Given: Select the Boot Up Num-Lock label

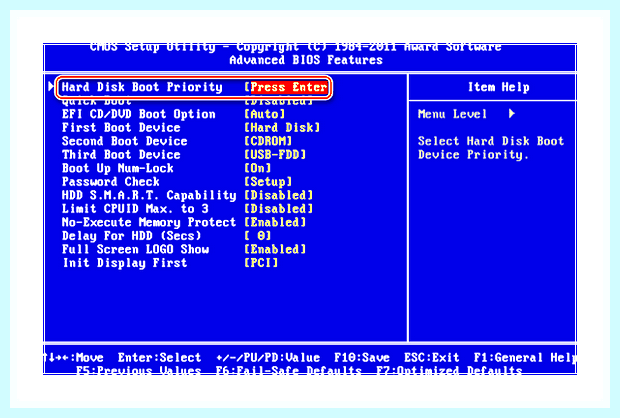Looking at the screenshot, I should (117, 168).
